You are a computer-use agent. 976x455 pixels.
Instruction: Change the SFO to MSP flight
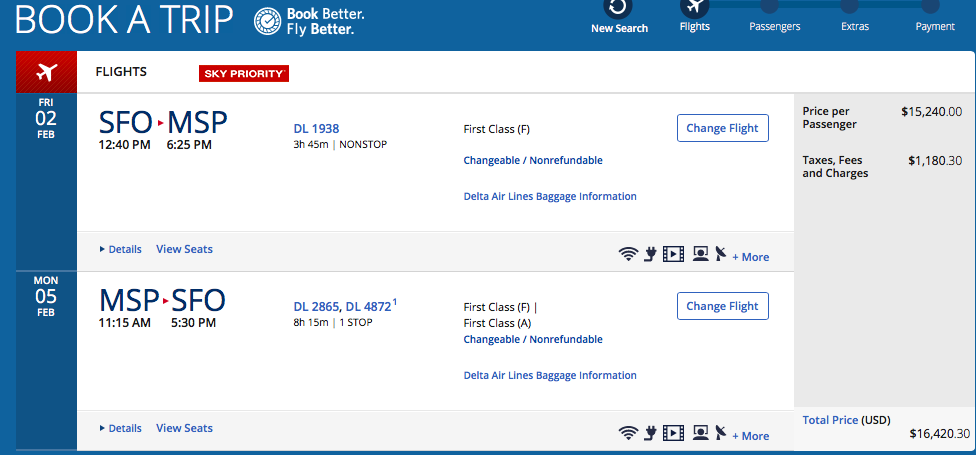(723, 128)
